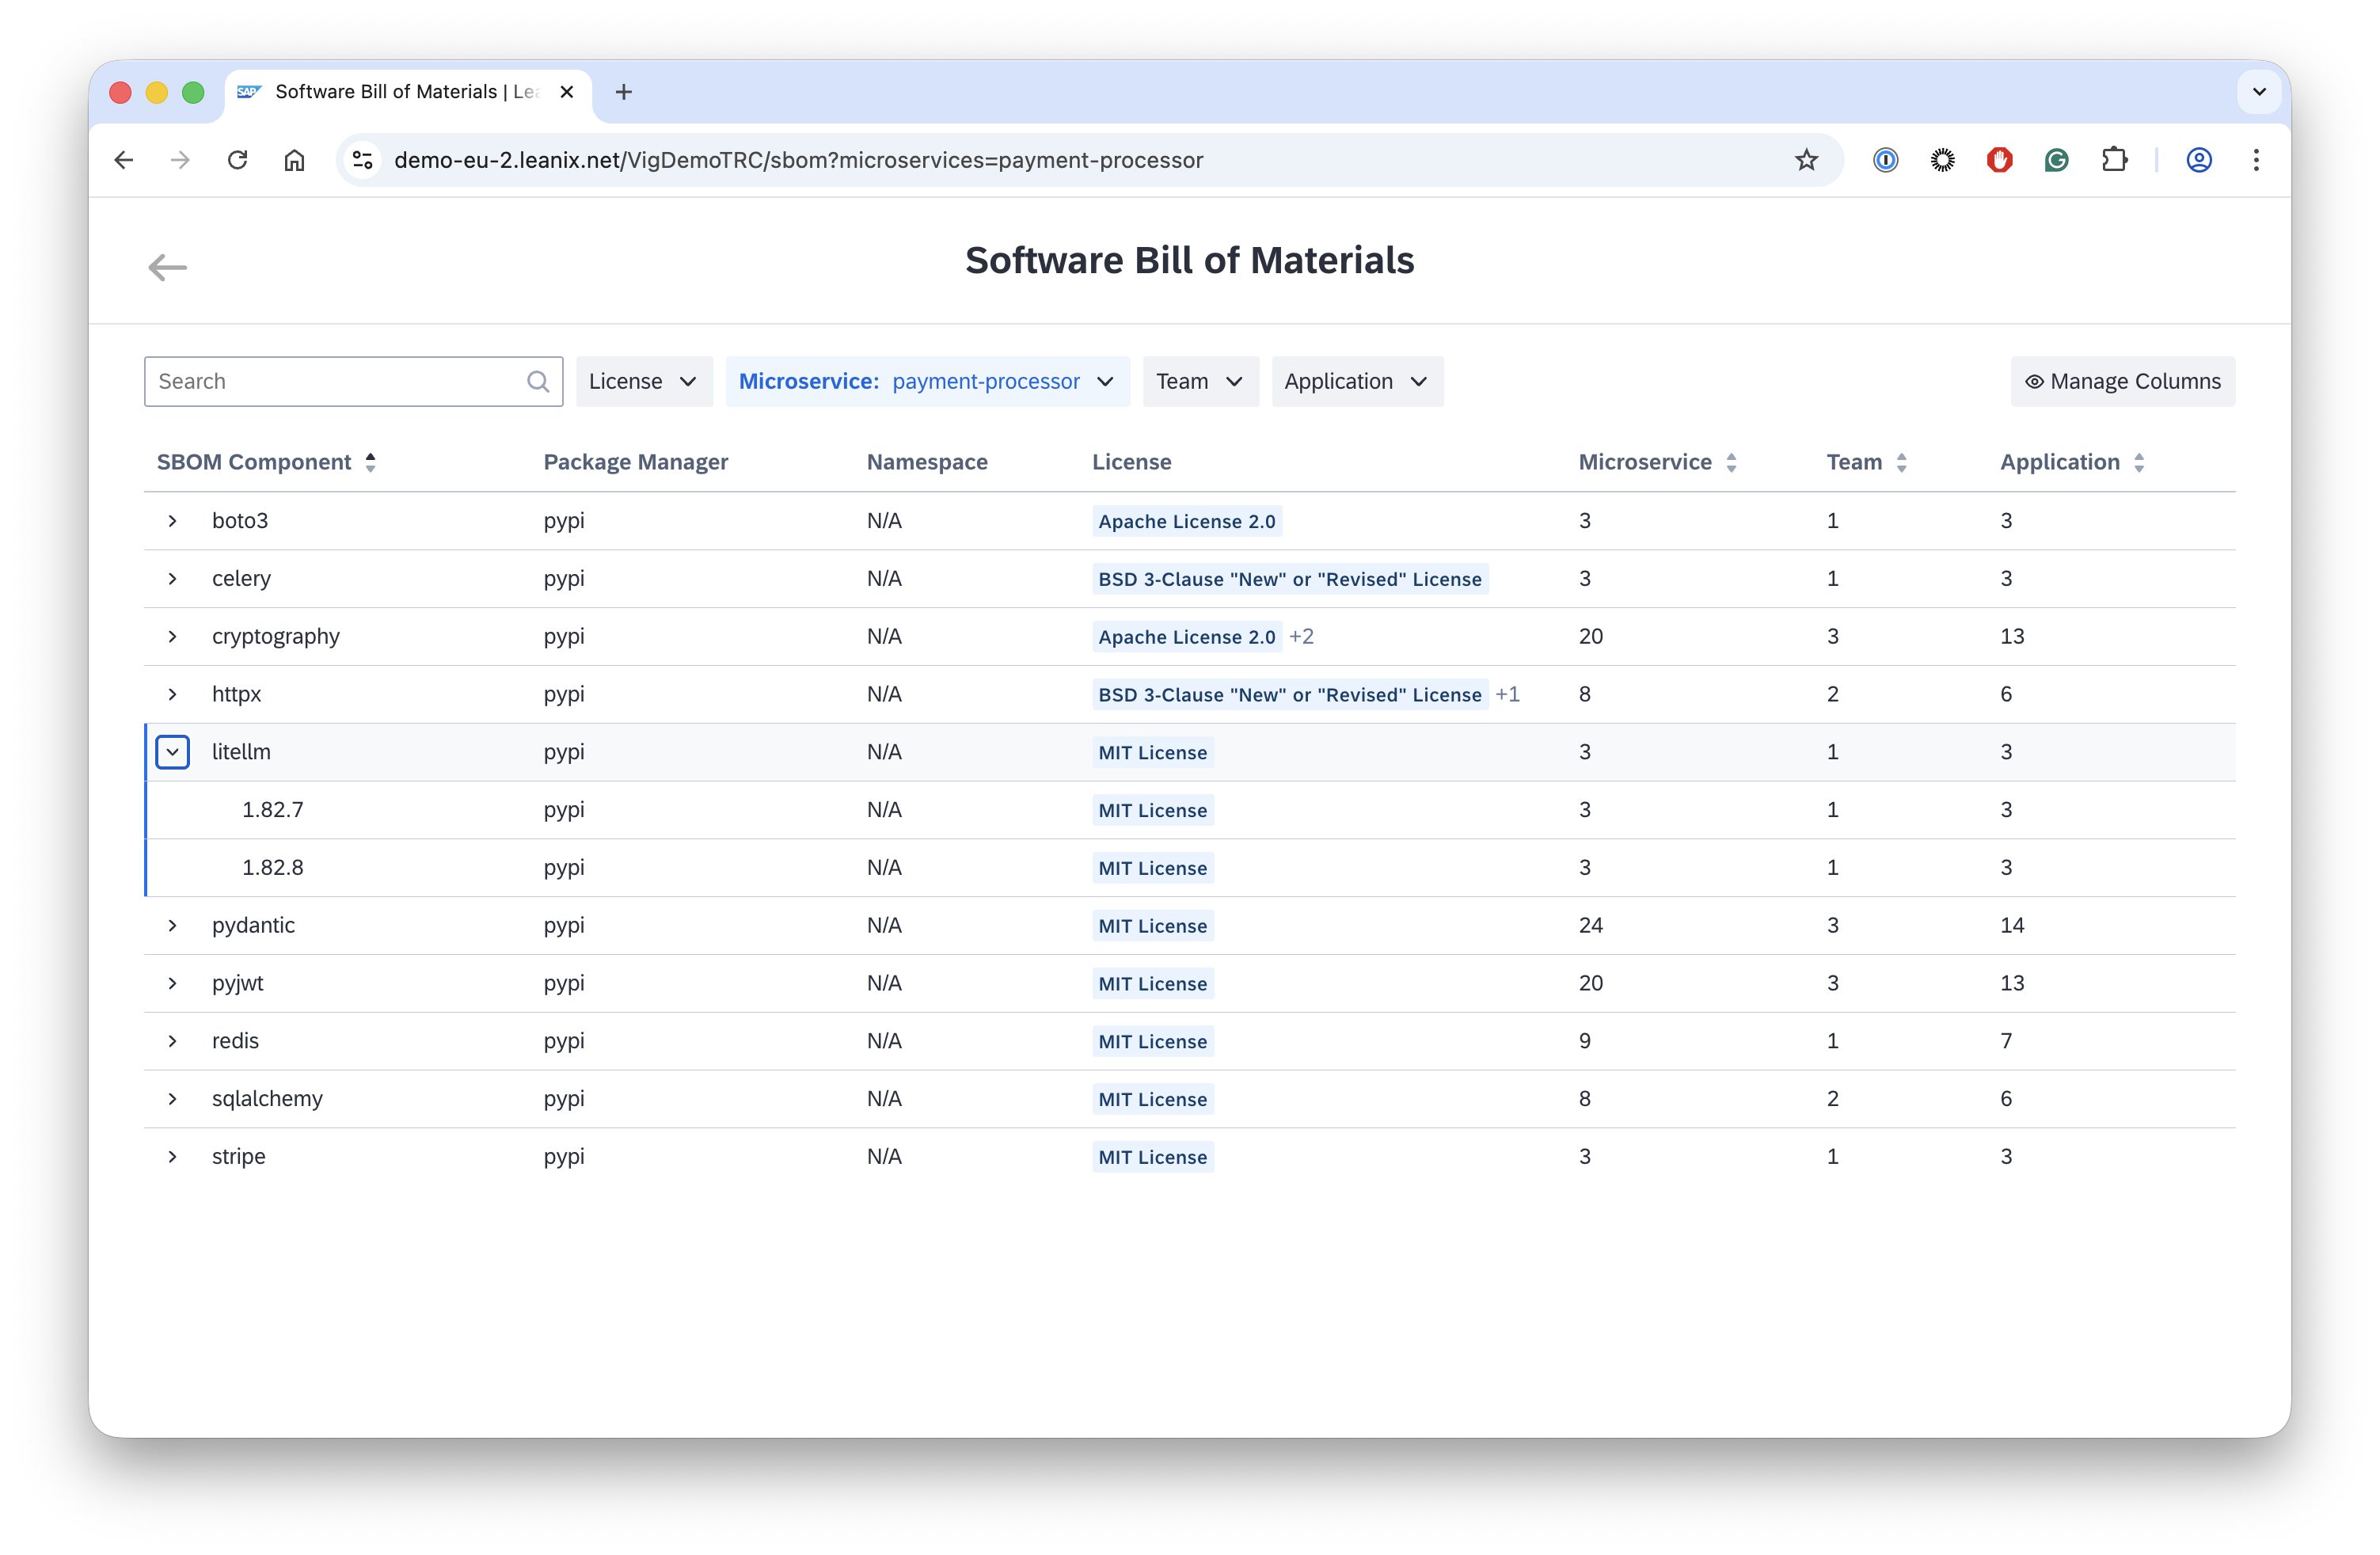The image size is (2380, 1555).
Task: Bookmark this page with star icon
Action: coord(1805,160)
